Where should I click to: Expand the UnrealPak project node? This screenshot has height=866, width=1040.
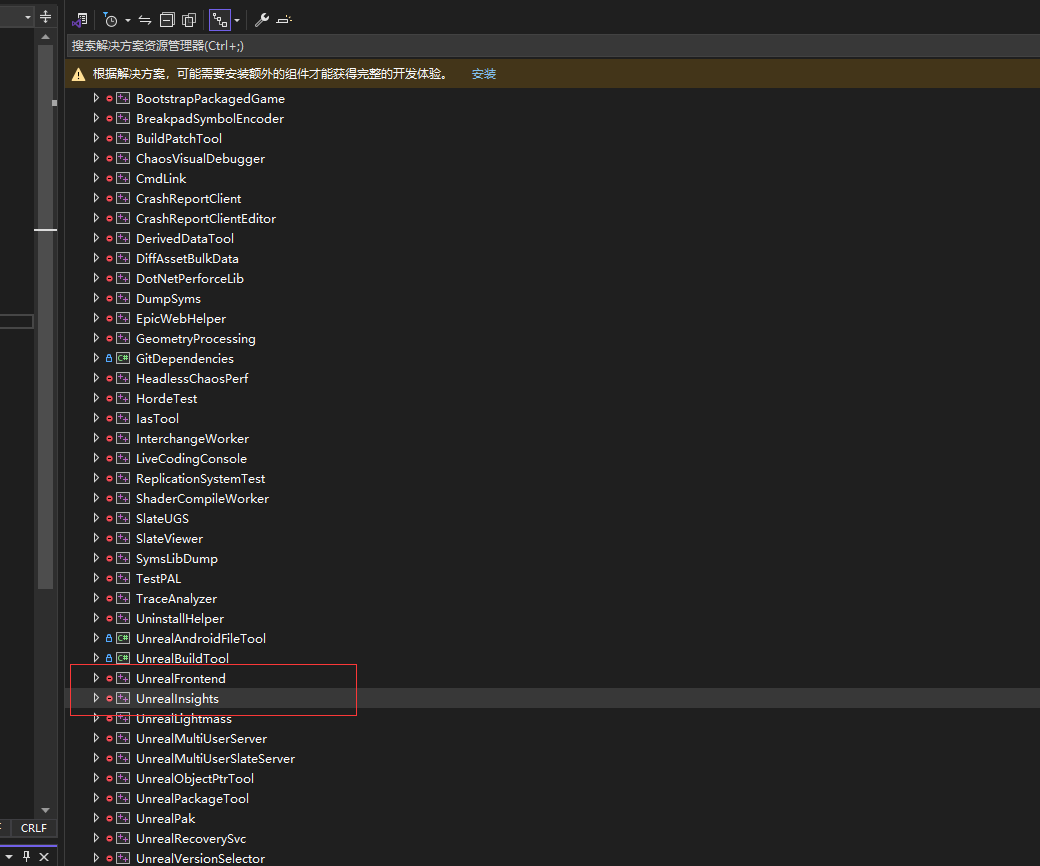coord(96,818)
